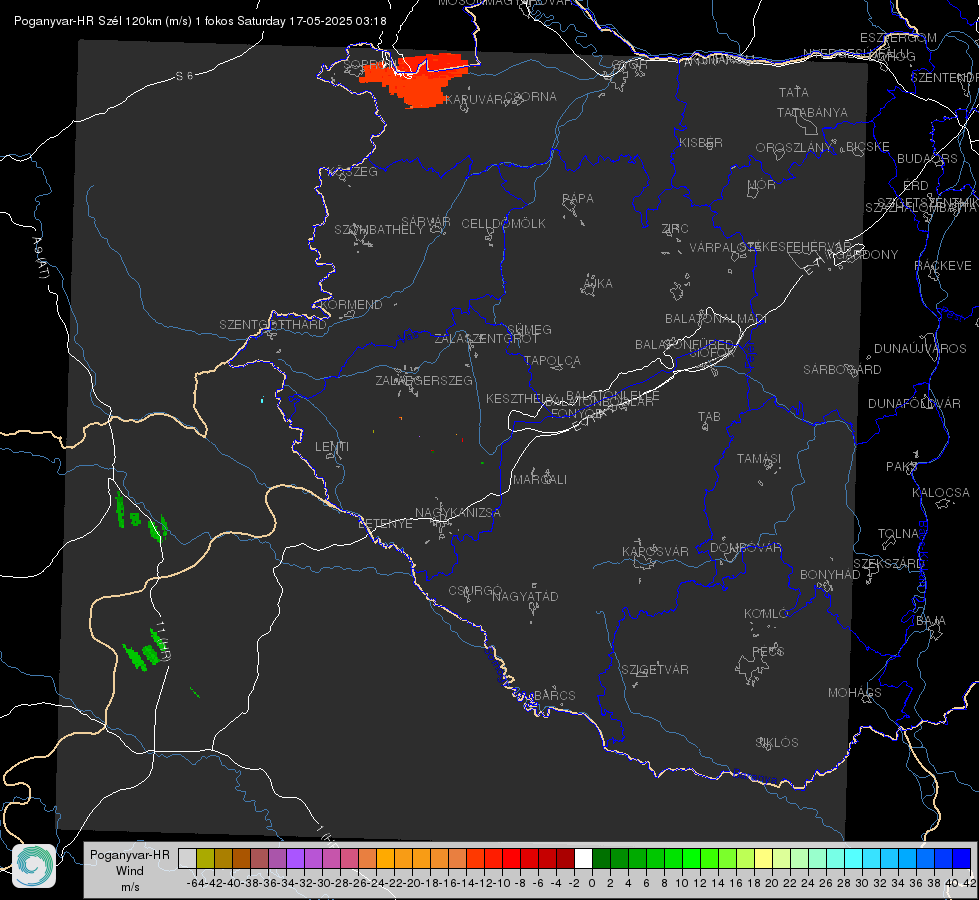The image size is (979, 900).
Task: Click the BAJA label
Action: point(931,621)
